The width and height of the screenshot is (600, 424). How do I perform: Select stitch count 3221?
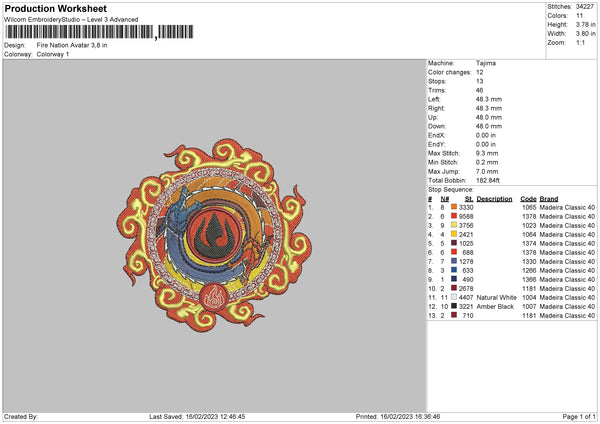(x=466, y=307)
